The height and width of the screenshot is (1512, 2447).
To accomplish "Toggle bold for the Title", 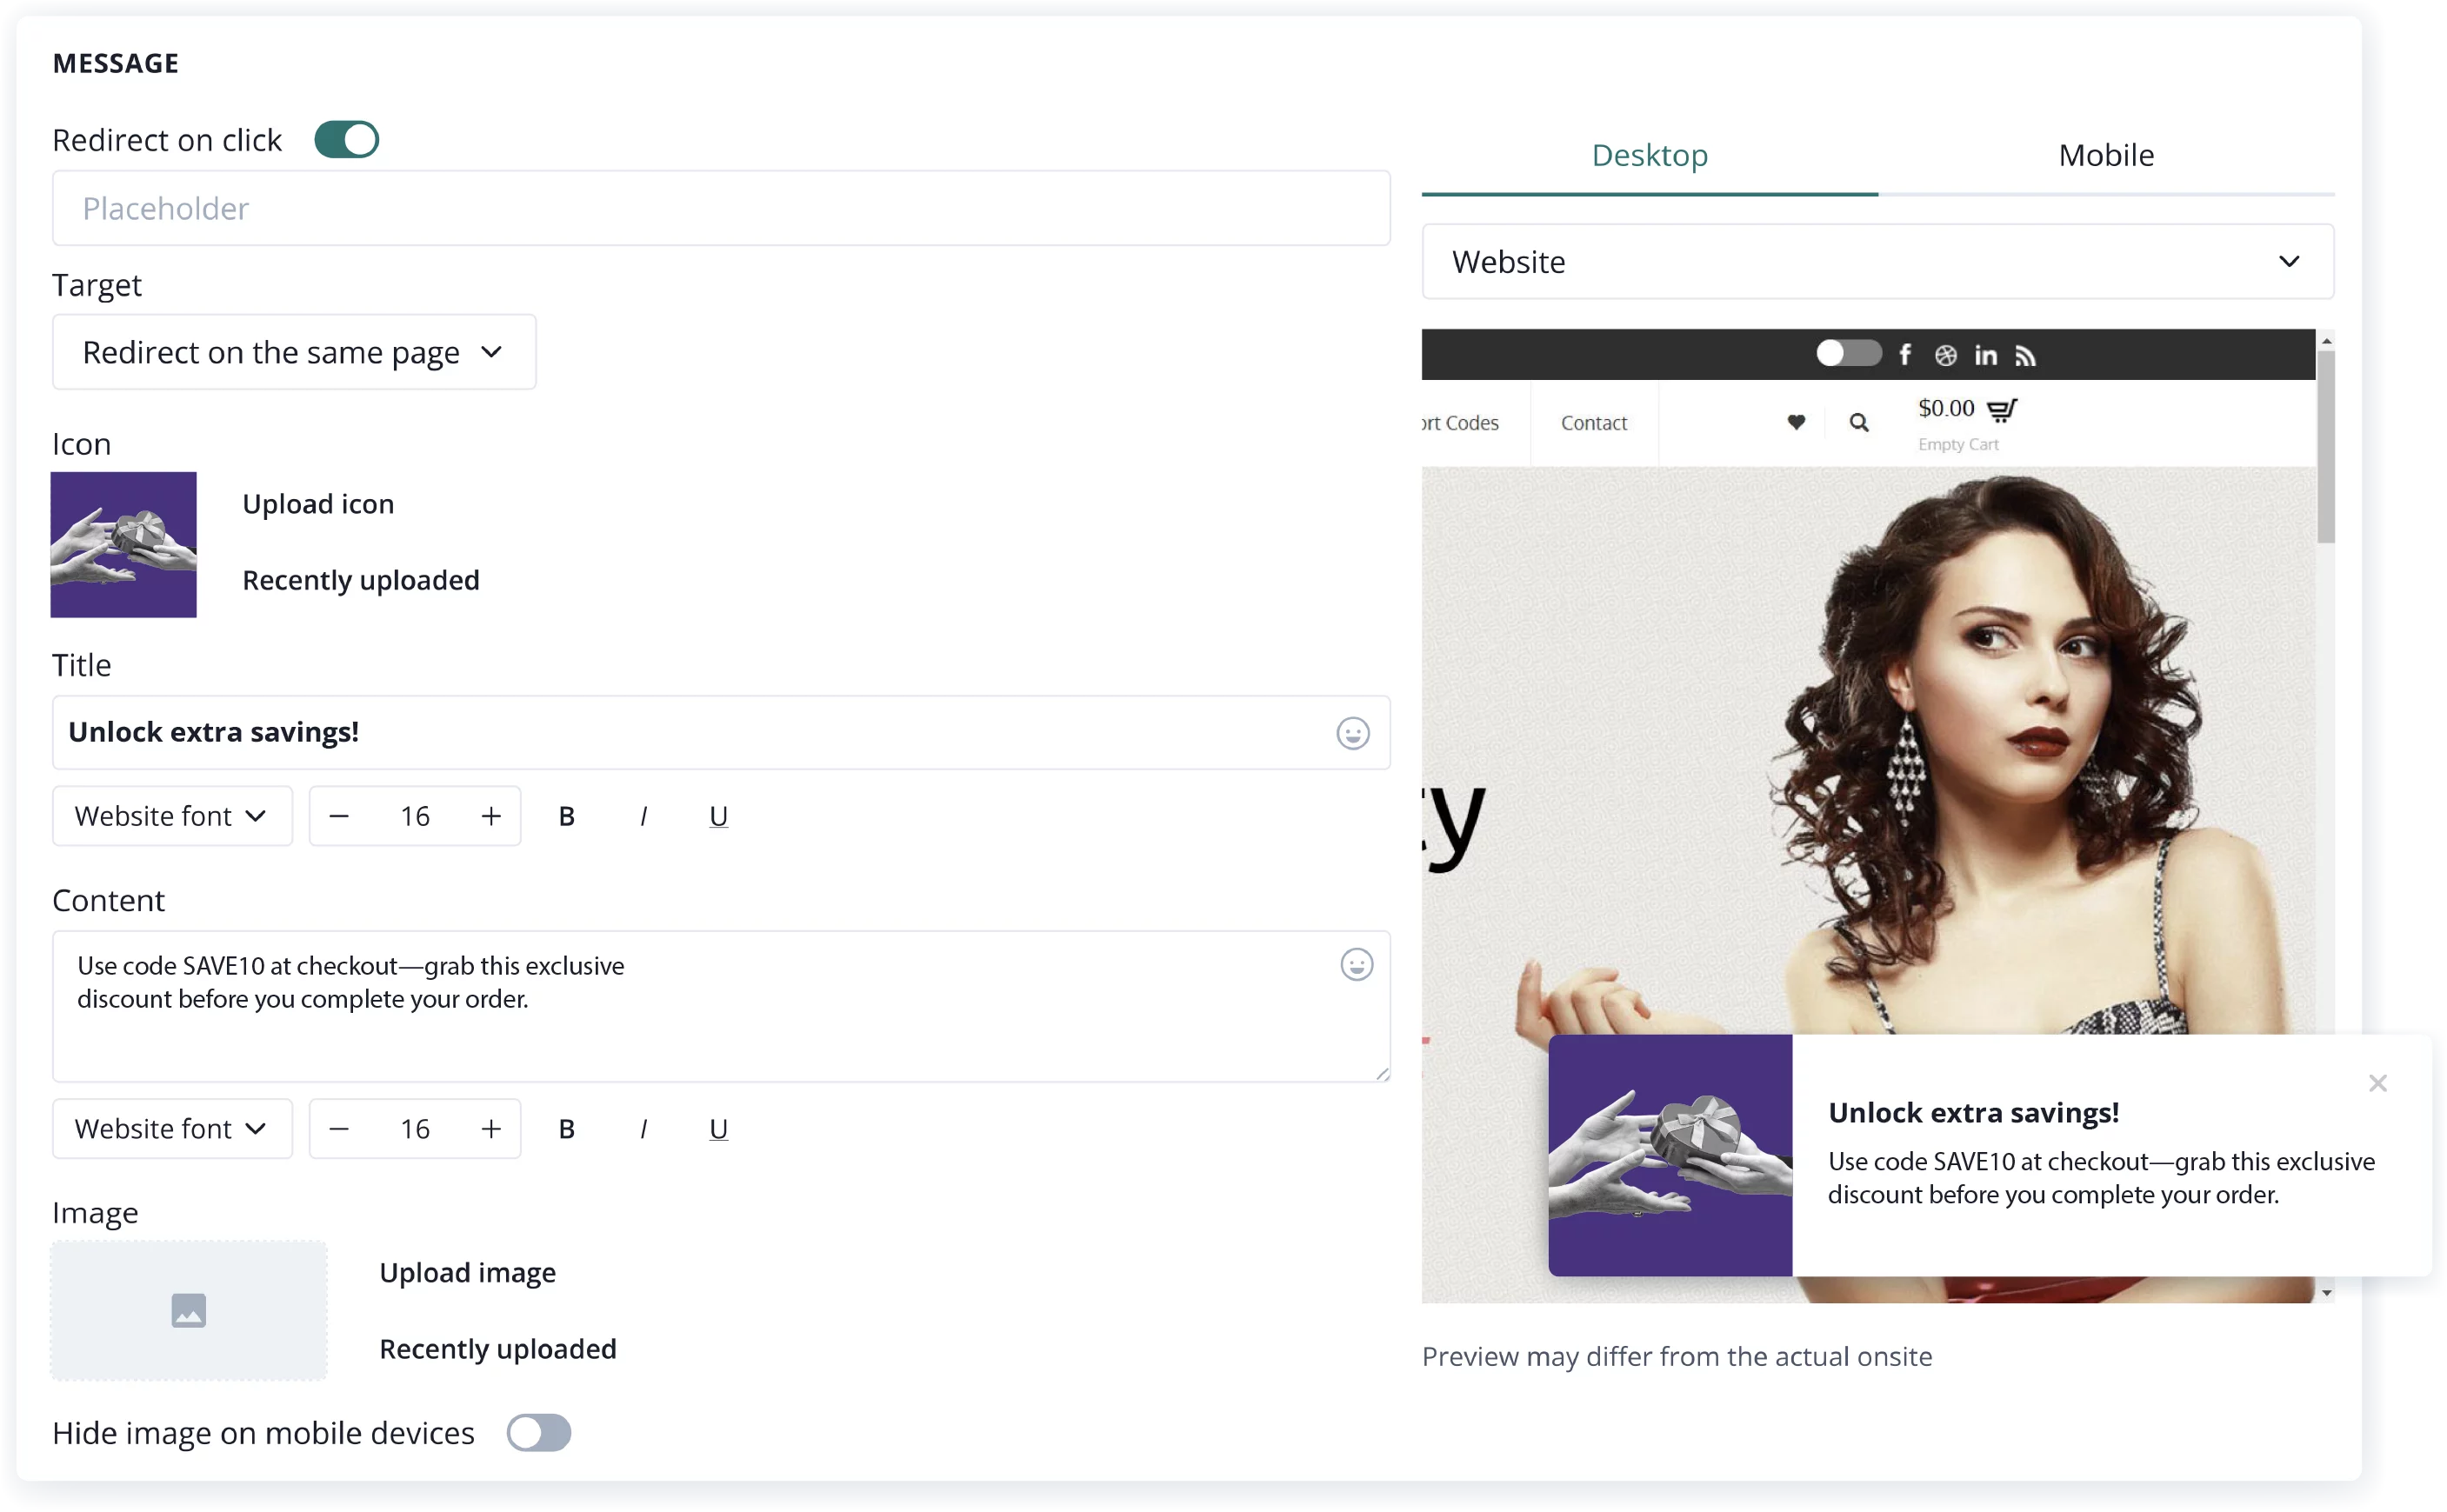I will click(x=567, y=816).
